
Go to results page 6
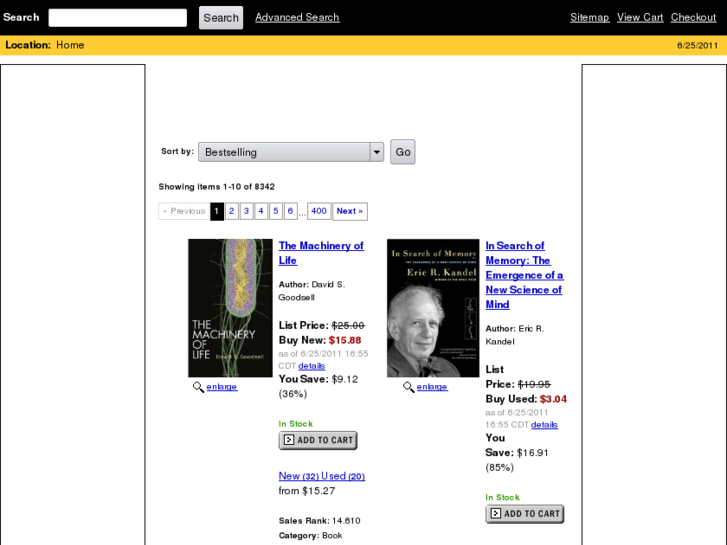click(x=290, y=211)
